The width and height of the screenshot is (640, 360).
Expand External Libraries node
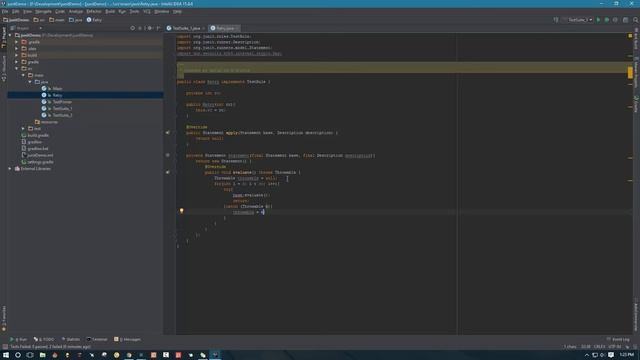(10, 169)
